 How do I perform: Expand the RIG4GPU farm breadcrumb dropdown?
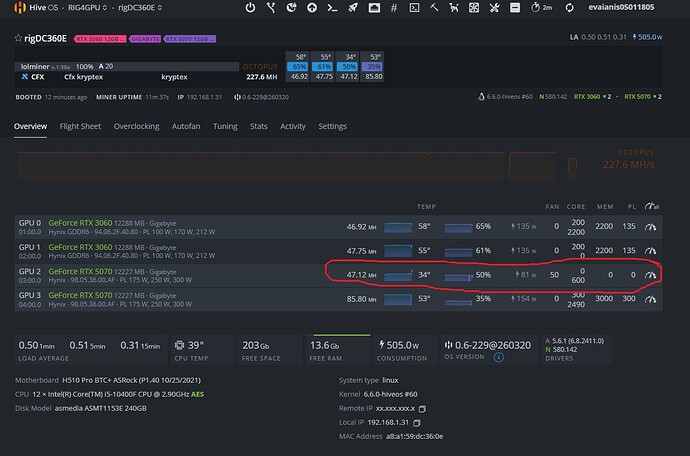click(90, 8)
